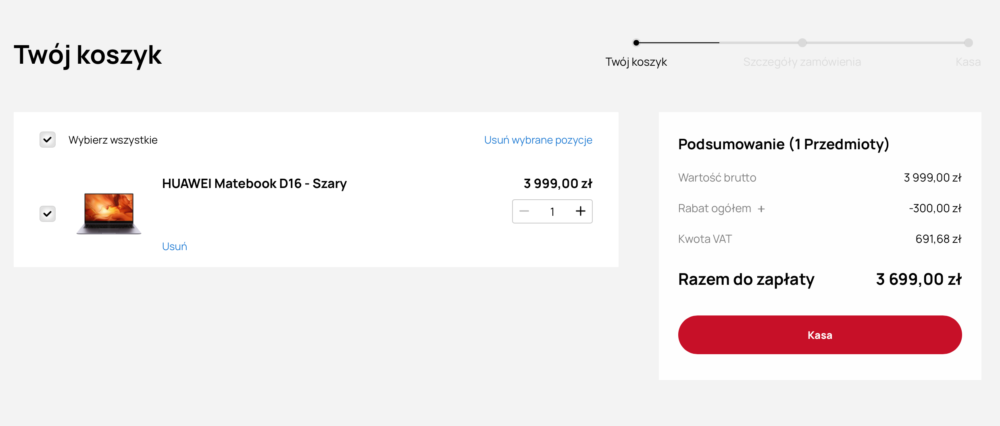Viewport: 1000px width, 426px height.
Task: Increase quantity with the plus button
Action: (580, 212)
